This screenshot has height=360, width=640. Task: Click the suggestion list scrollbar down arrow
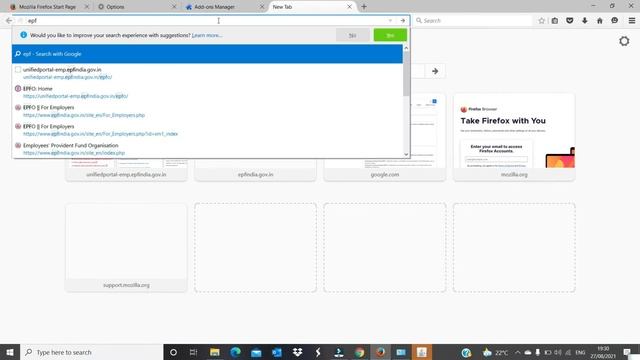406,154
